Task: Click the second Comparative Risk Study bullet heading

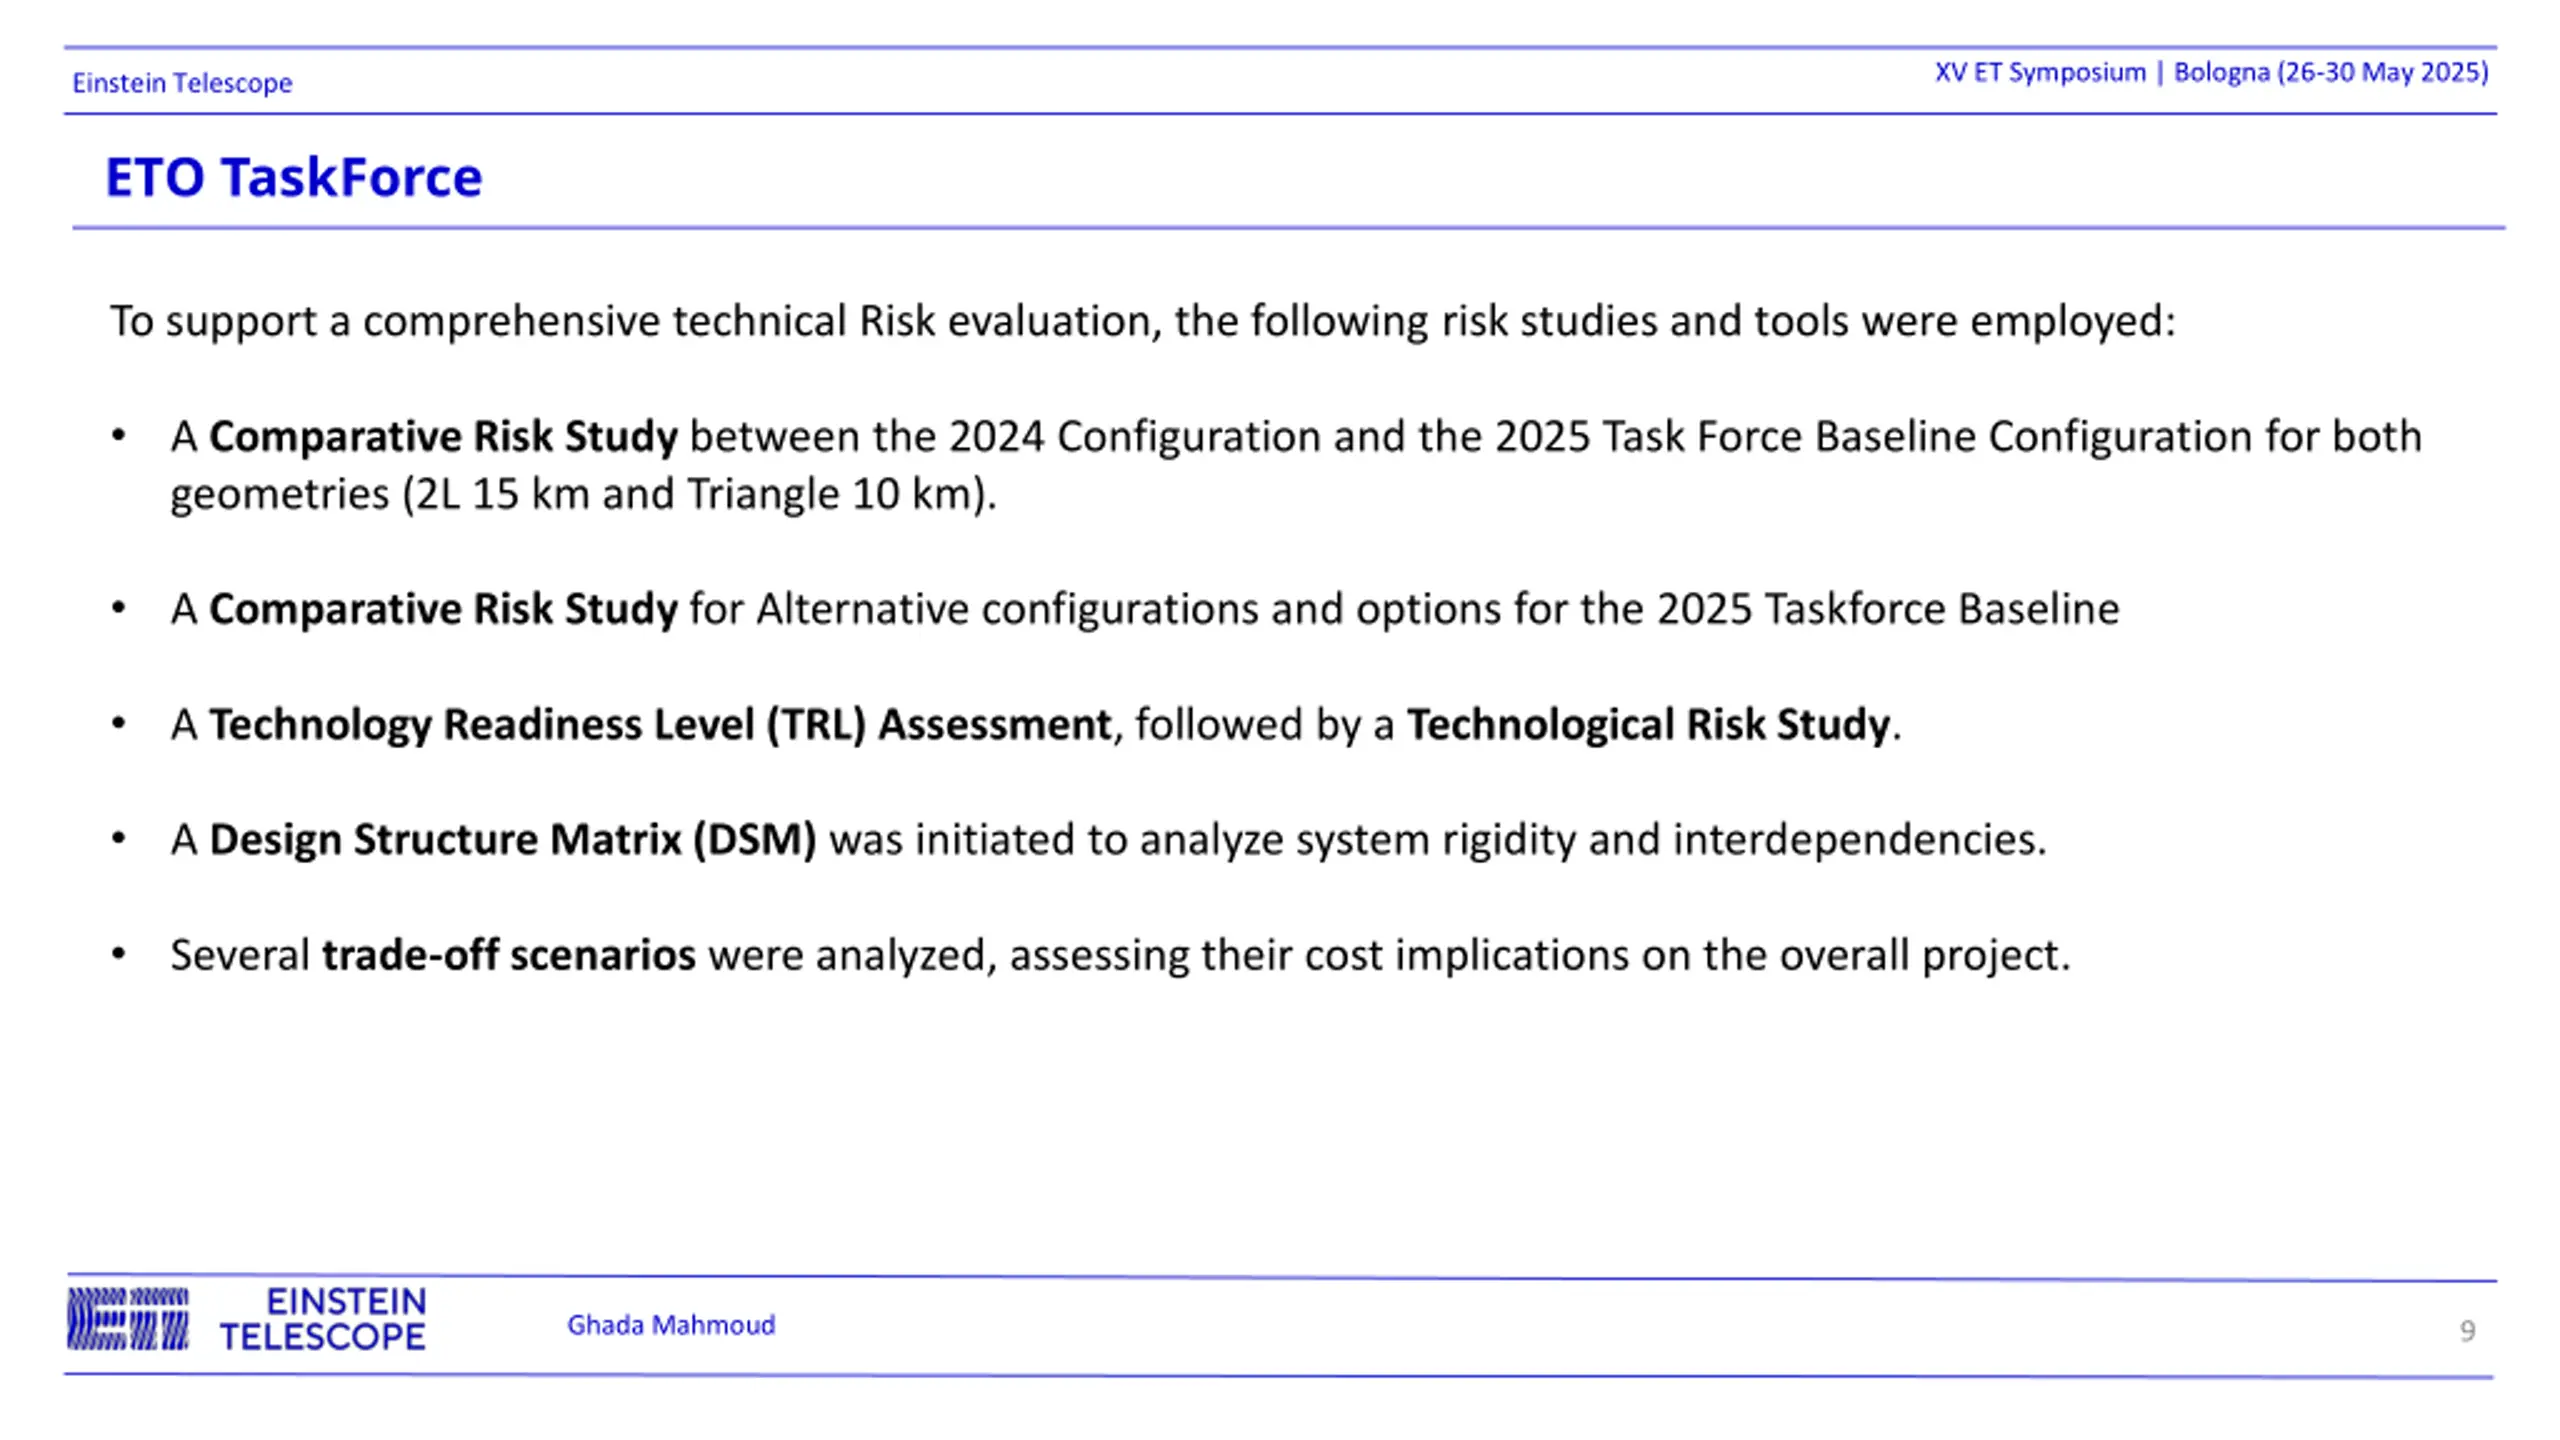Action: [443, 609]
